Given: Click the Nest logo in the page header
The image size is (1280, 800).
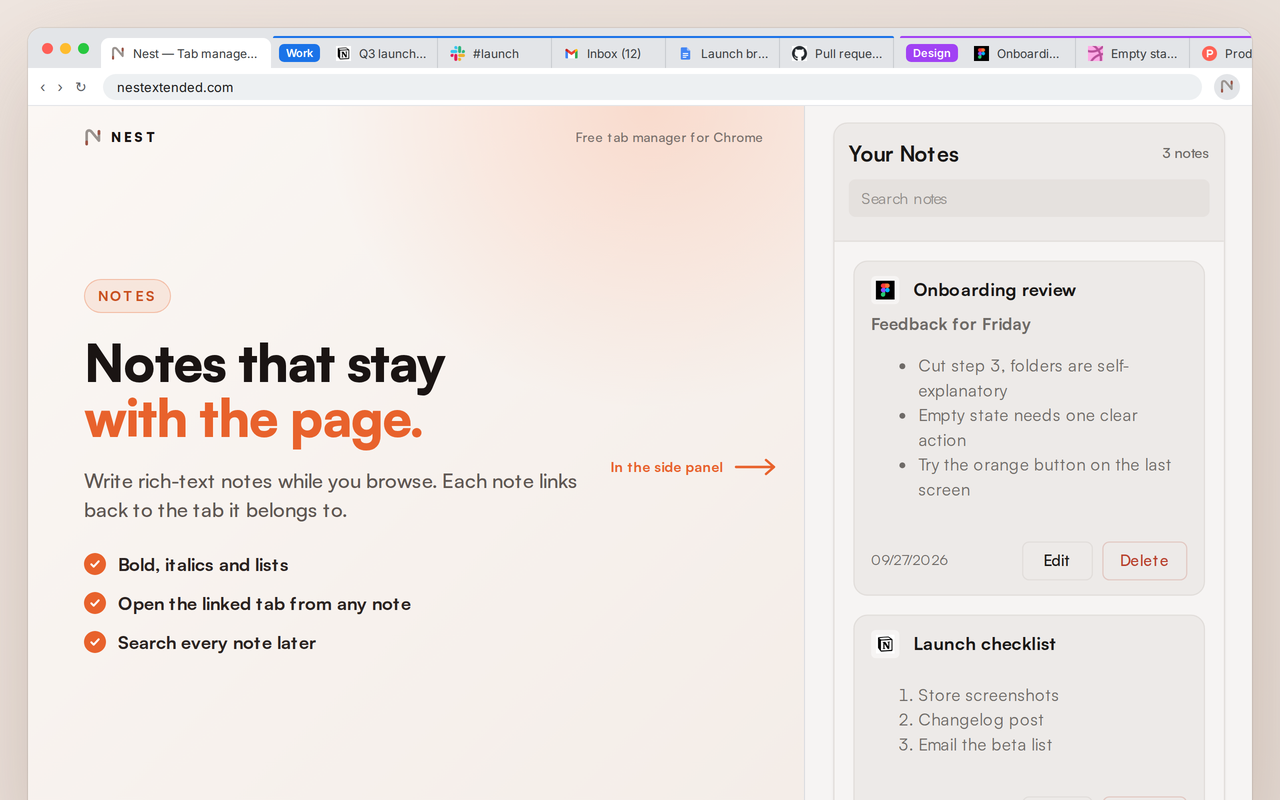Looking at the screenshot, I should tap(120, 137).
